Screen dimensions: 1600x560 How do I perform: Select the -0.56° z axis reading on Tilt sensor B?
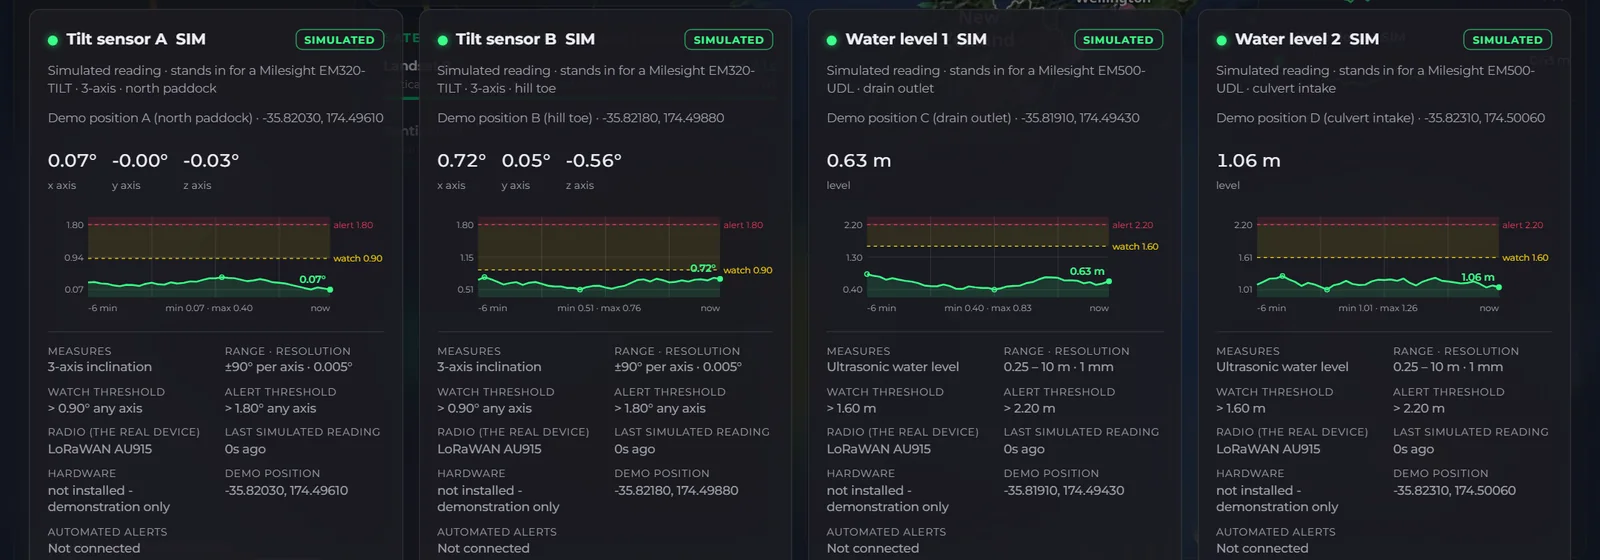(594, 161)
